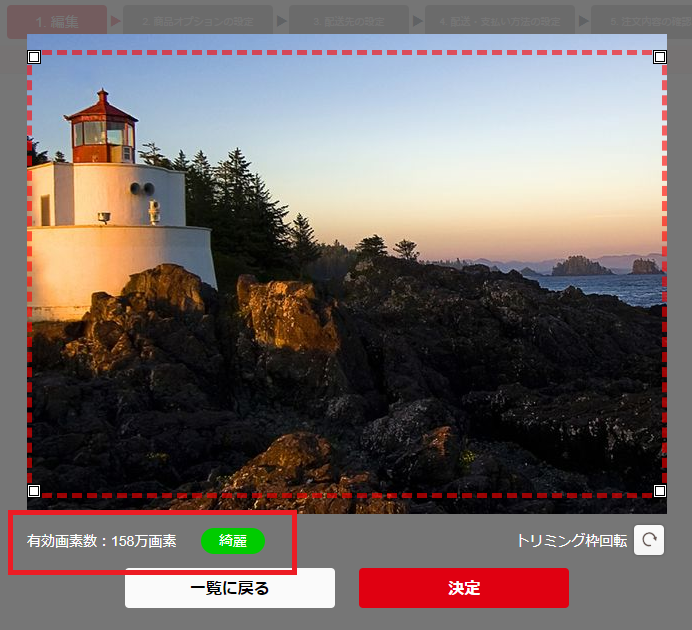Click the 綺麗 quality badge
This screenshot has width=692, height=630.
[x=233, y=540]
